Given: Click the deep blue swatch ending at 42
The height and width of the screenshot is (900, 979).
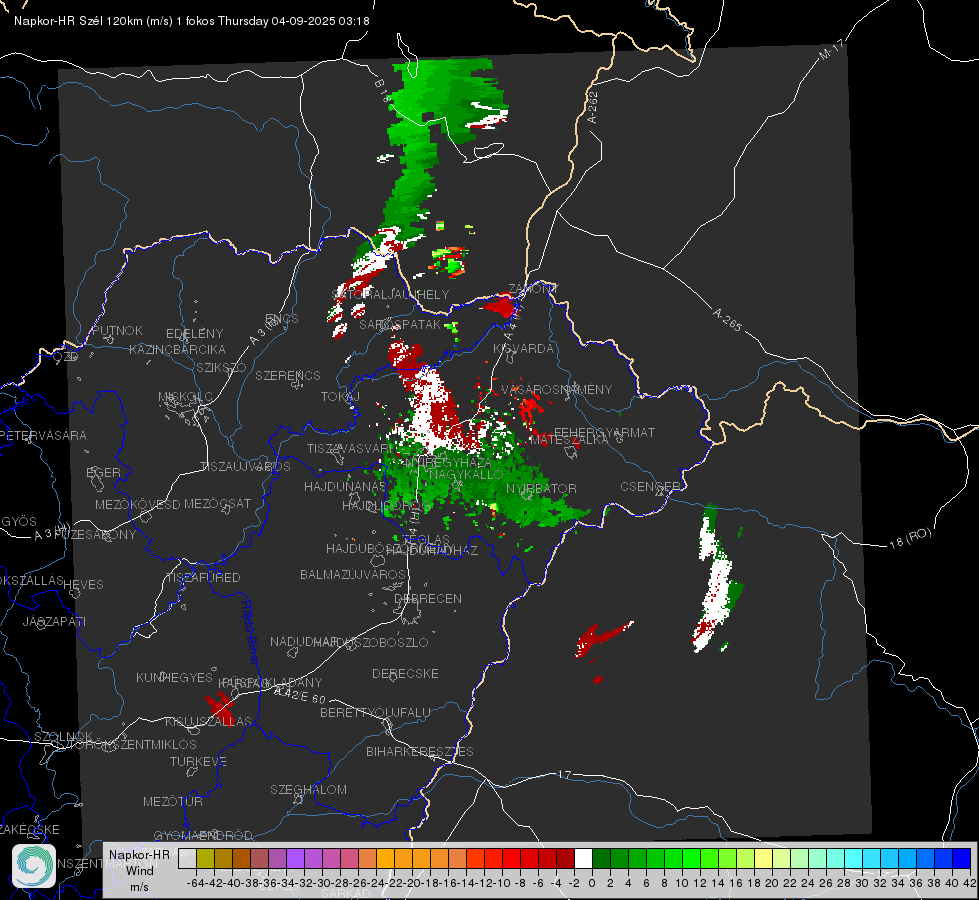Looking at the screenshot, I should coord(962,858).
